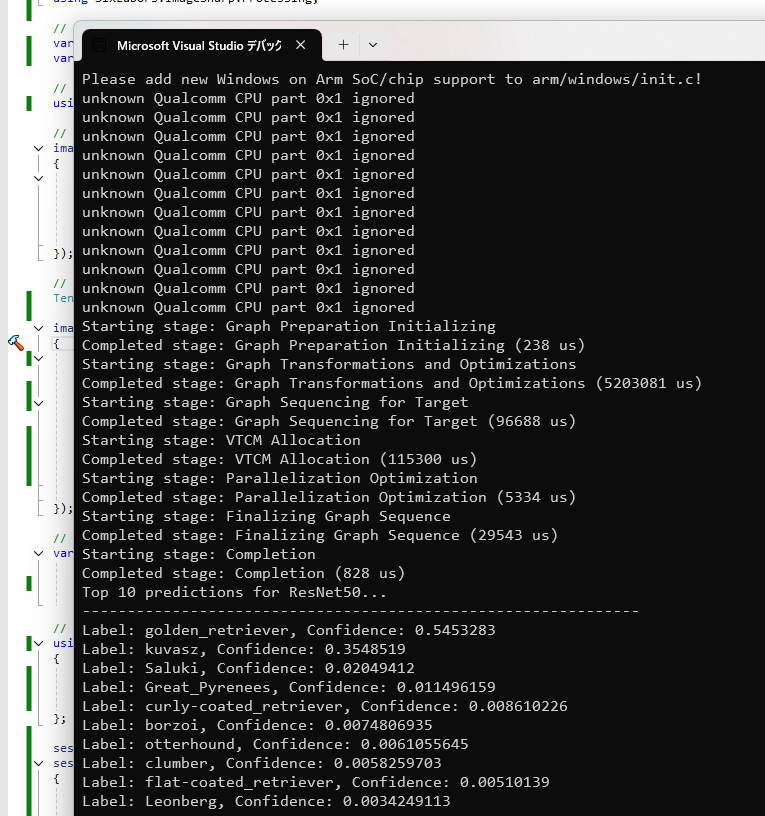Click 'Starting stage: Parallelization Optimization' line
Image resolution: width=765 pixels, height=816 pixels.
[x=279, y=478]
